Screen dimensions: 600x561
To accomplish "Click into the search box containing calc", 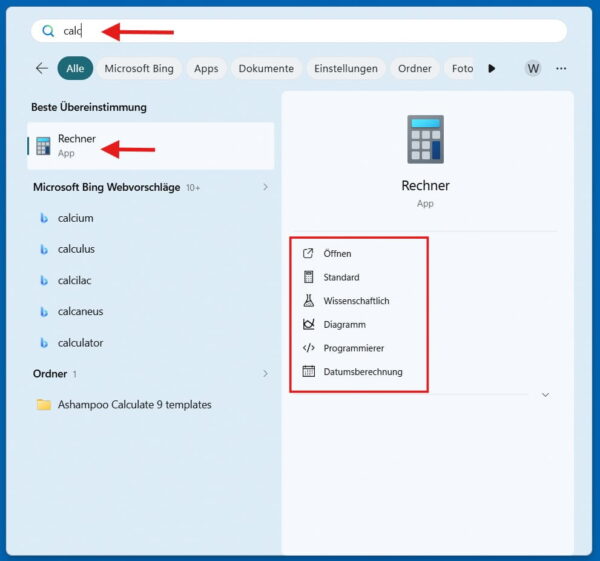I will pyautogui.click(x=299, y=31).
